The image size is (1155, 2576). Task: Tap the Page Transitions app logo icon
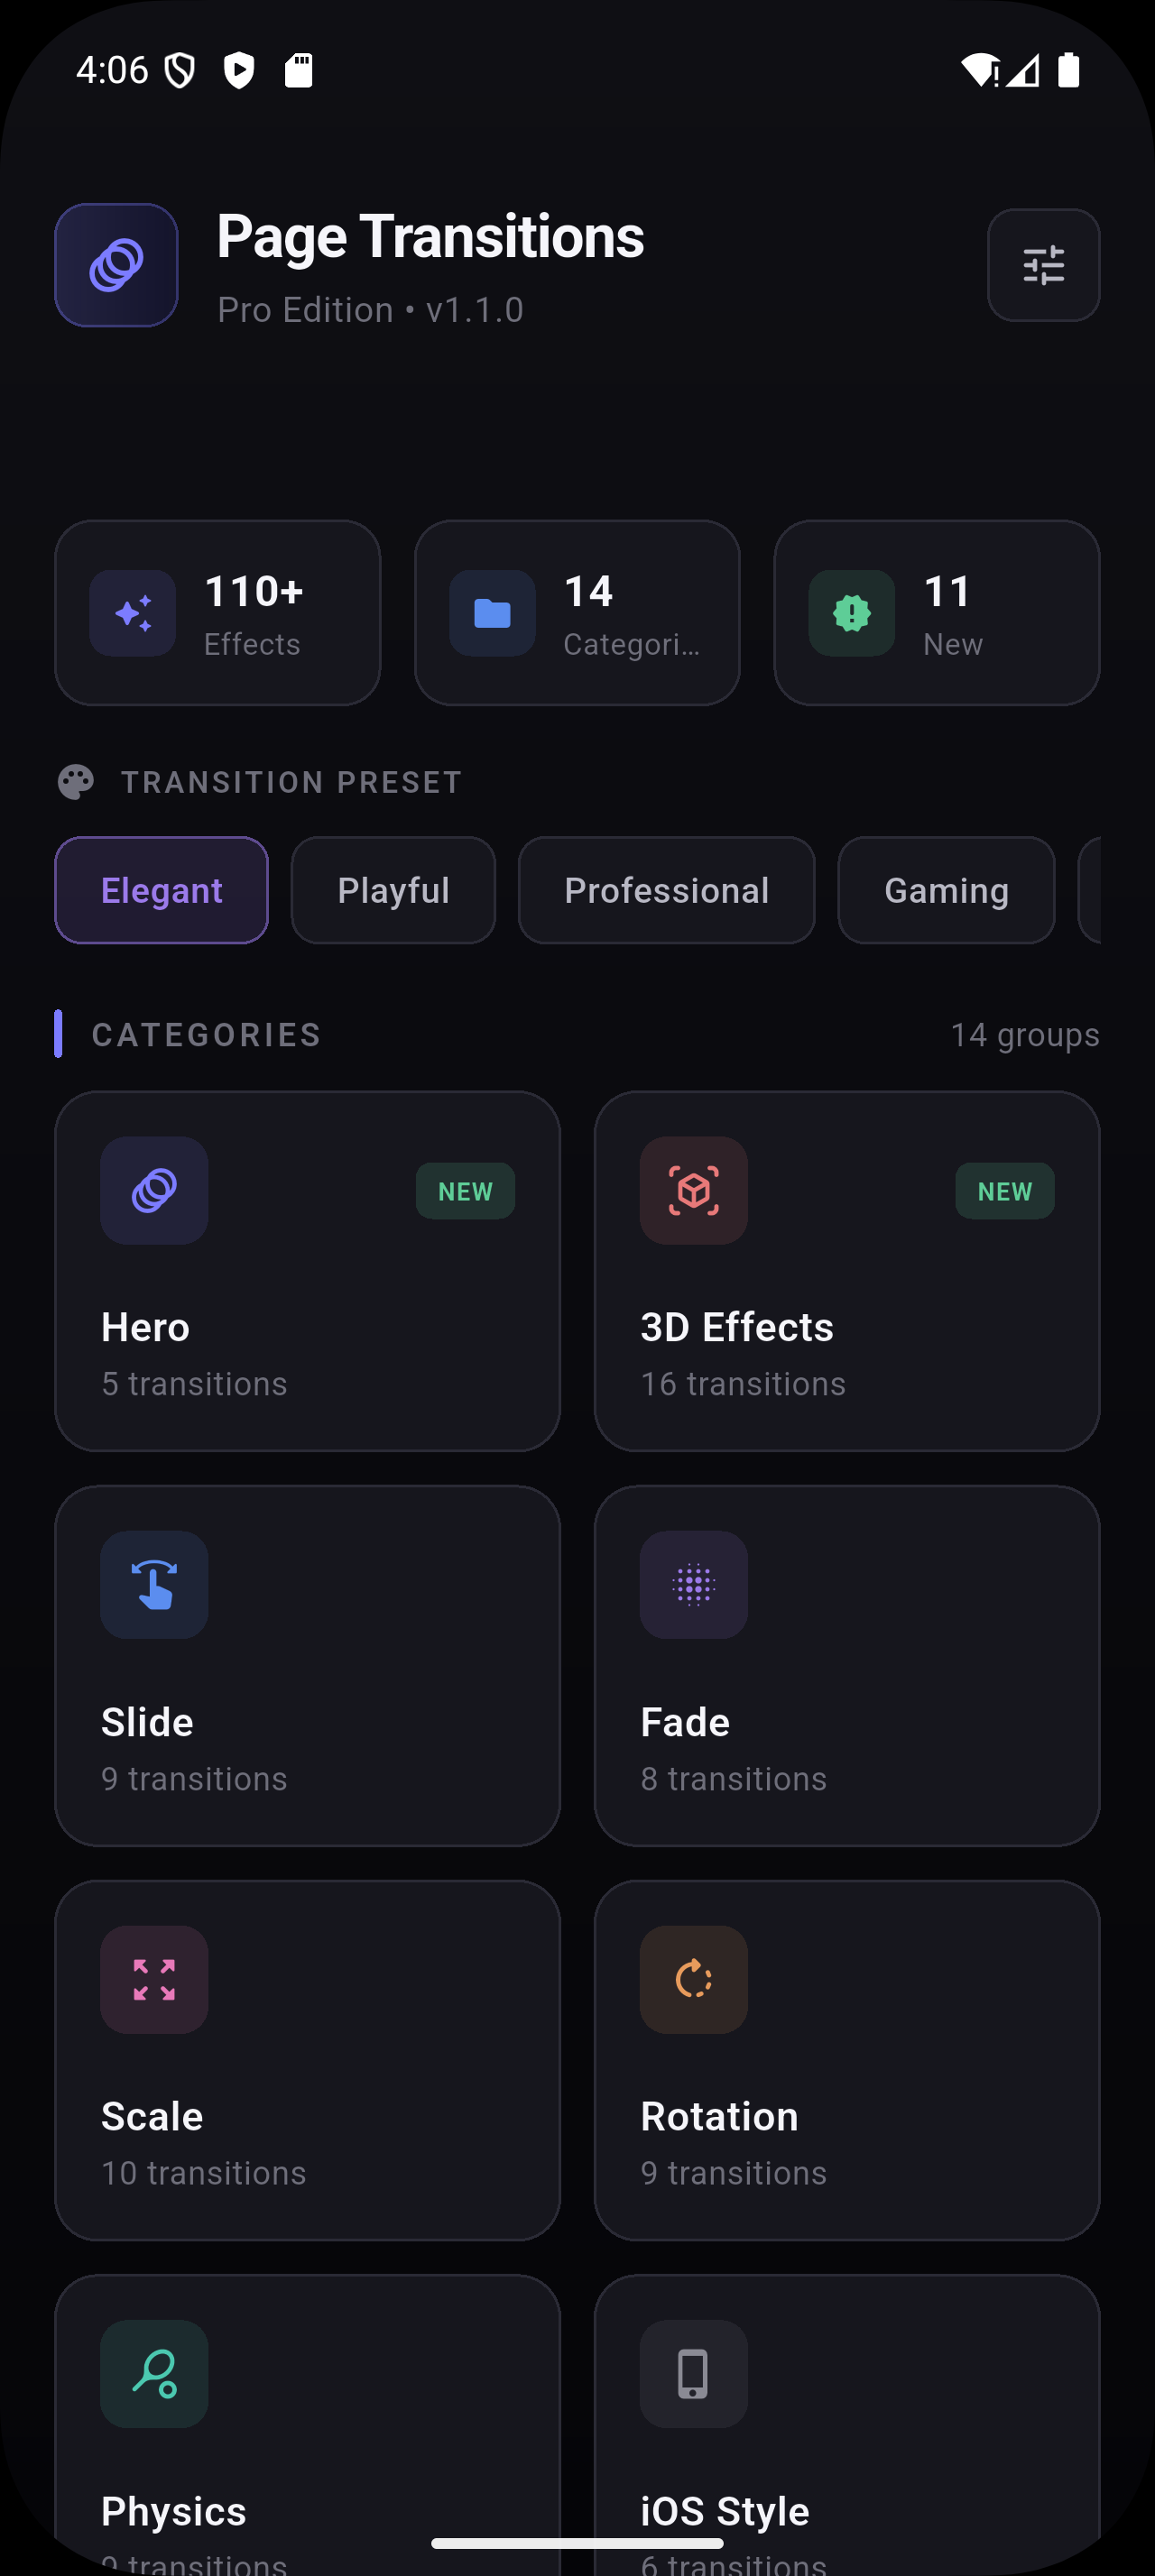click(x=117, y=265)
